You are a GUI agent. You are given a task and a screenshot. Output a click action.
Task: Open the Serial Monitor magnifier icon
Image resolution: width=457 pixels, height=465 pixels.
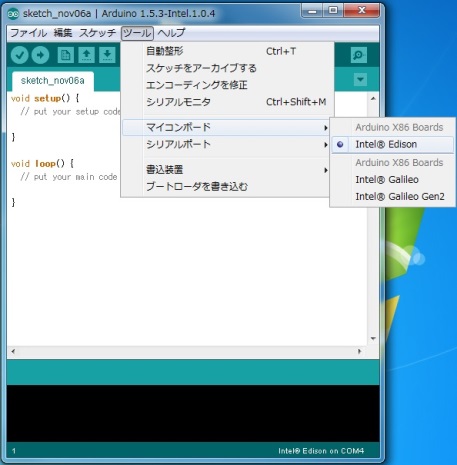pos(359,55)
